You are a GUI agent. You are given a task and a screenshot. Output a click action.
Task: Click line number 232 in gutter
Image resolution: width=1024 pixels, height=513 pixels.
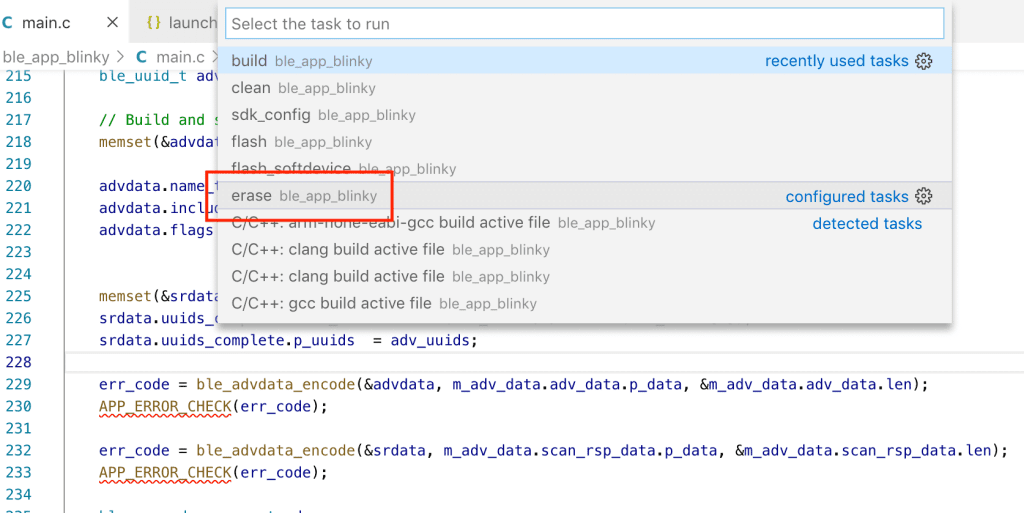coord(18,450)
